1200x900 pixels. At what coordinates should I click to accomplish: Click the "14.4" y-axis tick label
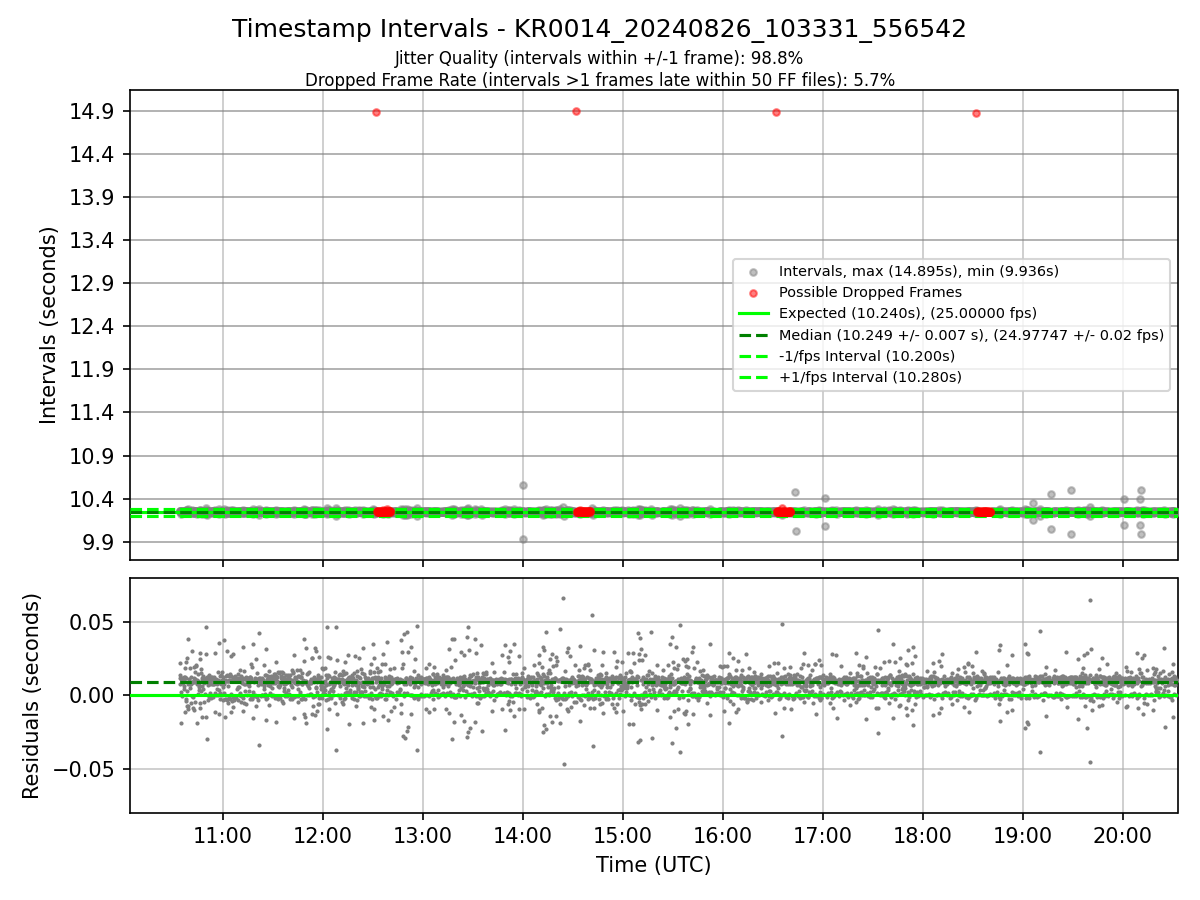pyautogui.click(x=92, y=154)
